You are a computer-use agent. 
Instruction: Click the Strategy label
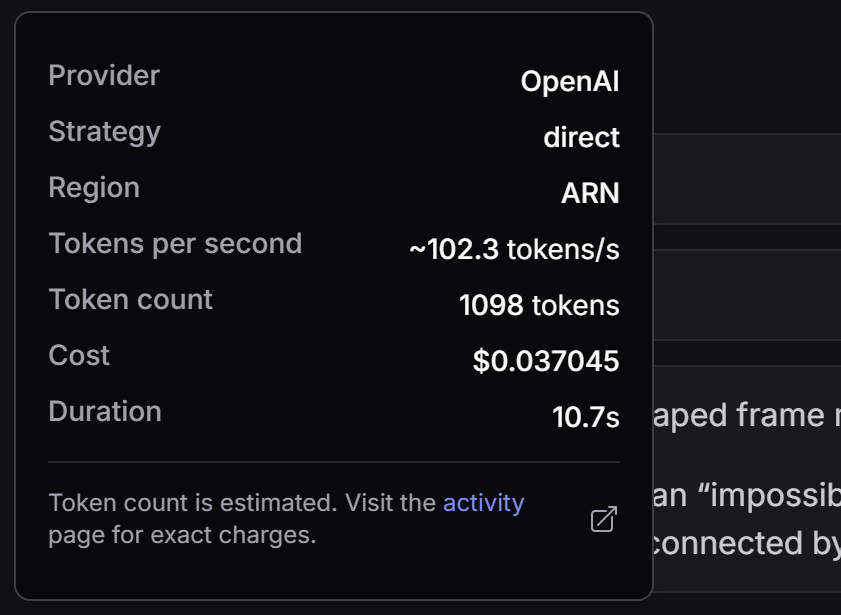pyautogui.click(x=105, y=132)
